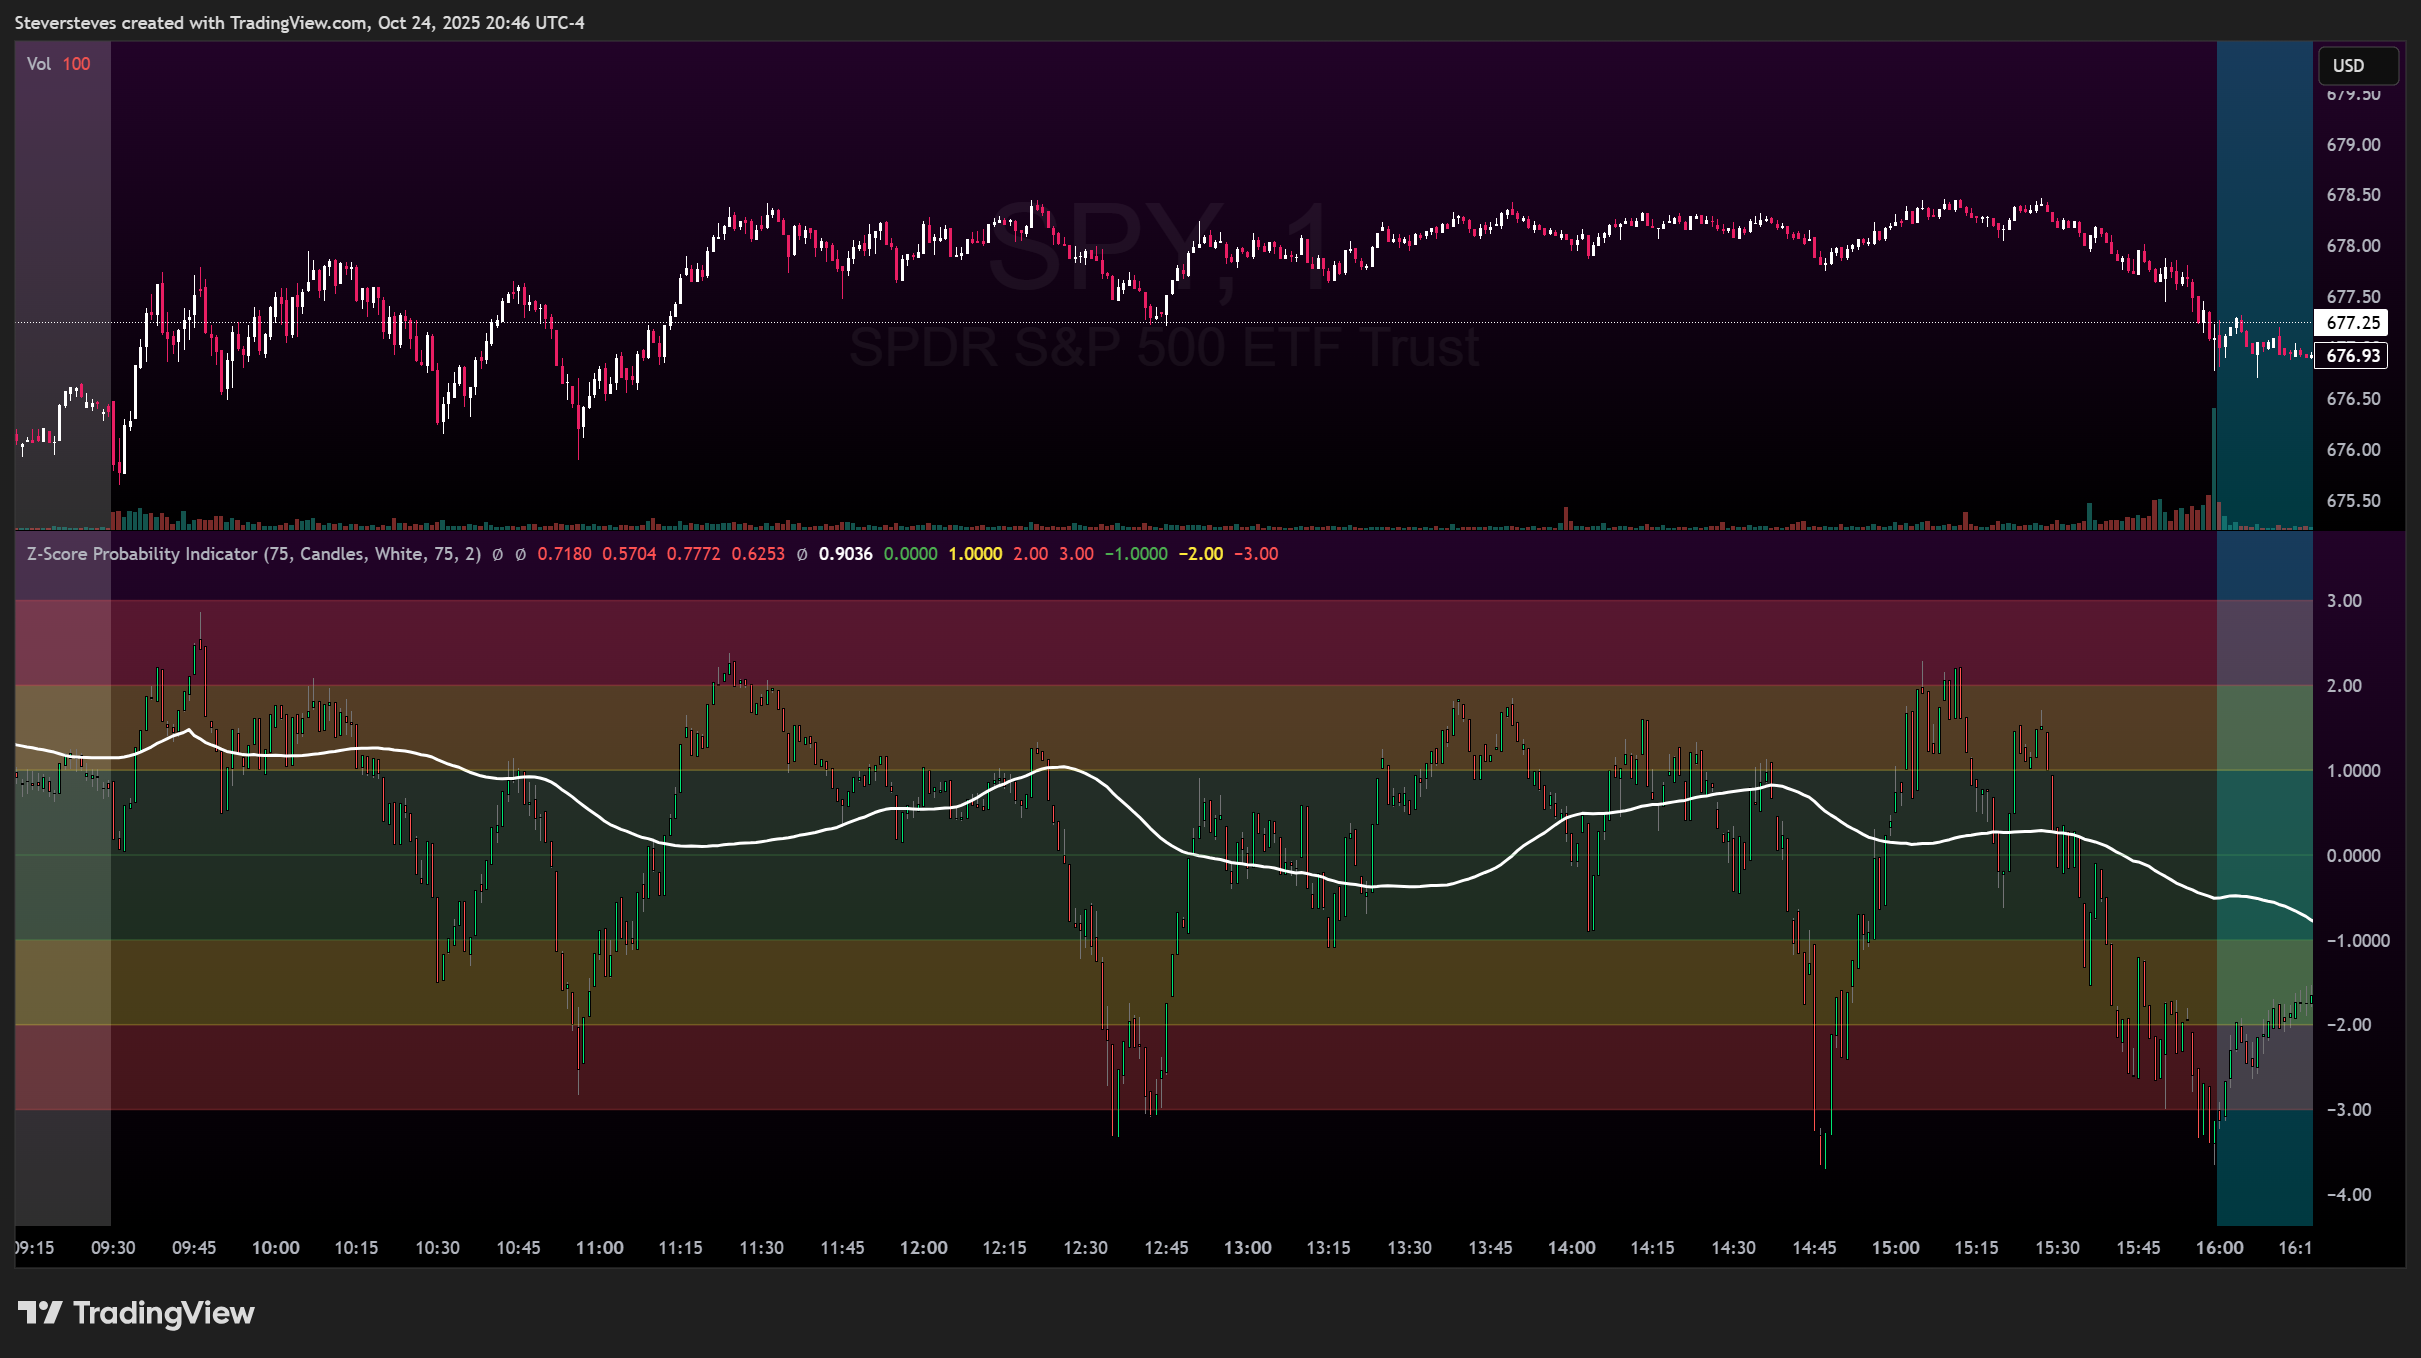Click the 10:30 time axis label
The height and width of the screenshot is (1358, 2421).
tap(438, 1248)
